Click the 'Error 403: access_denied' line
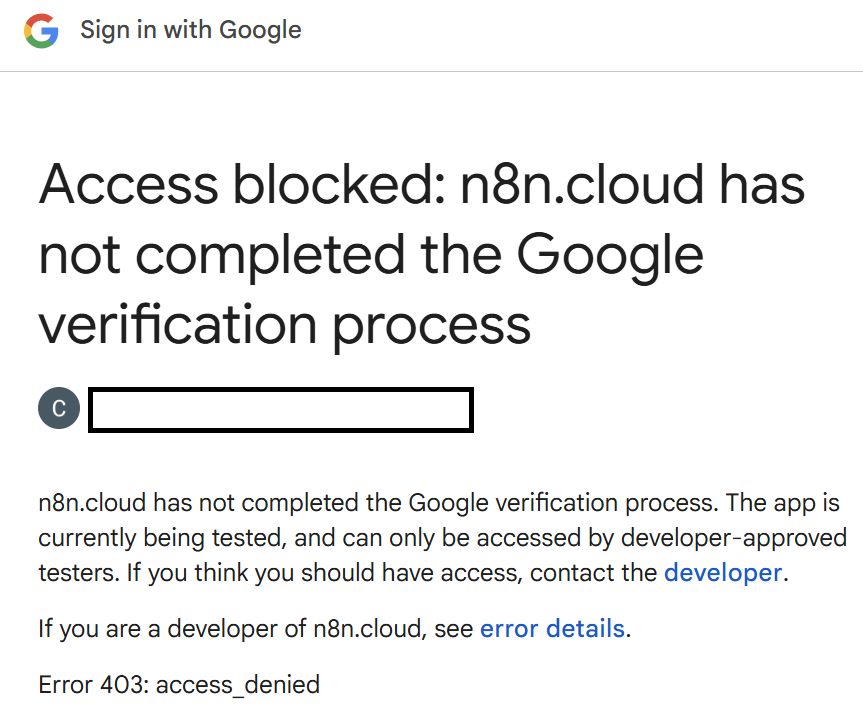863x711 pixels. click(179, 685)
